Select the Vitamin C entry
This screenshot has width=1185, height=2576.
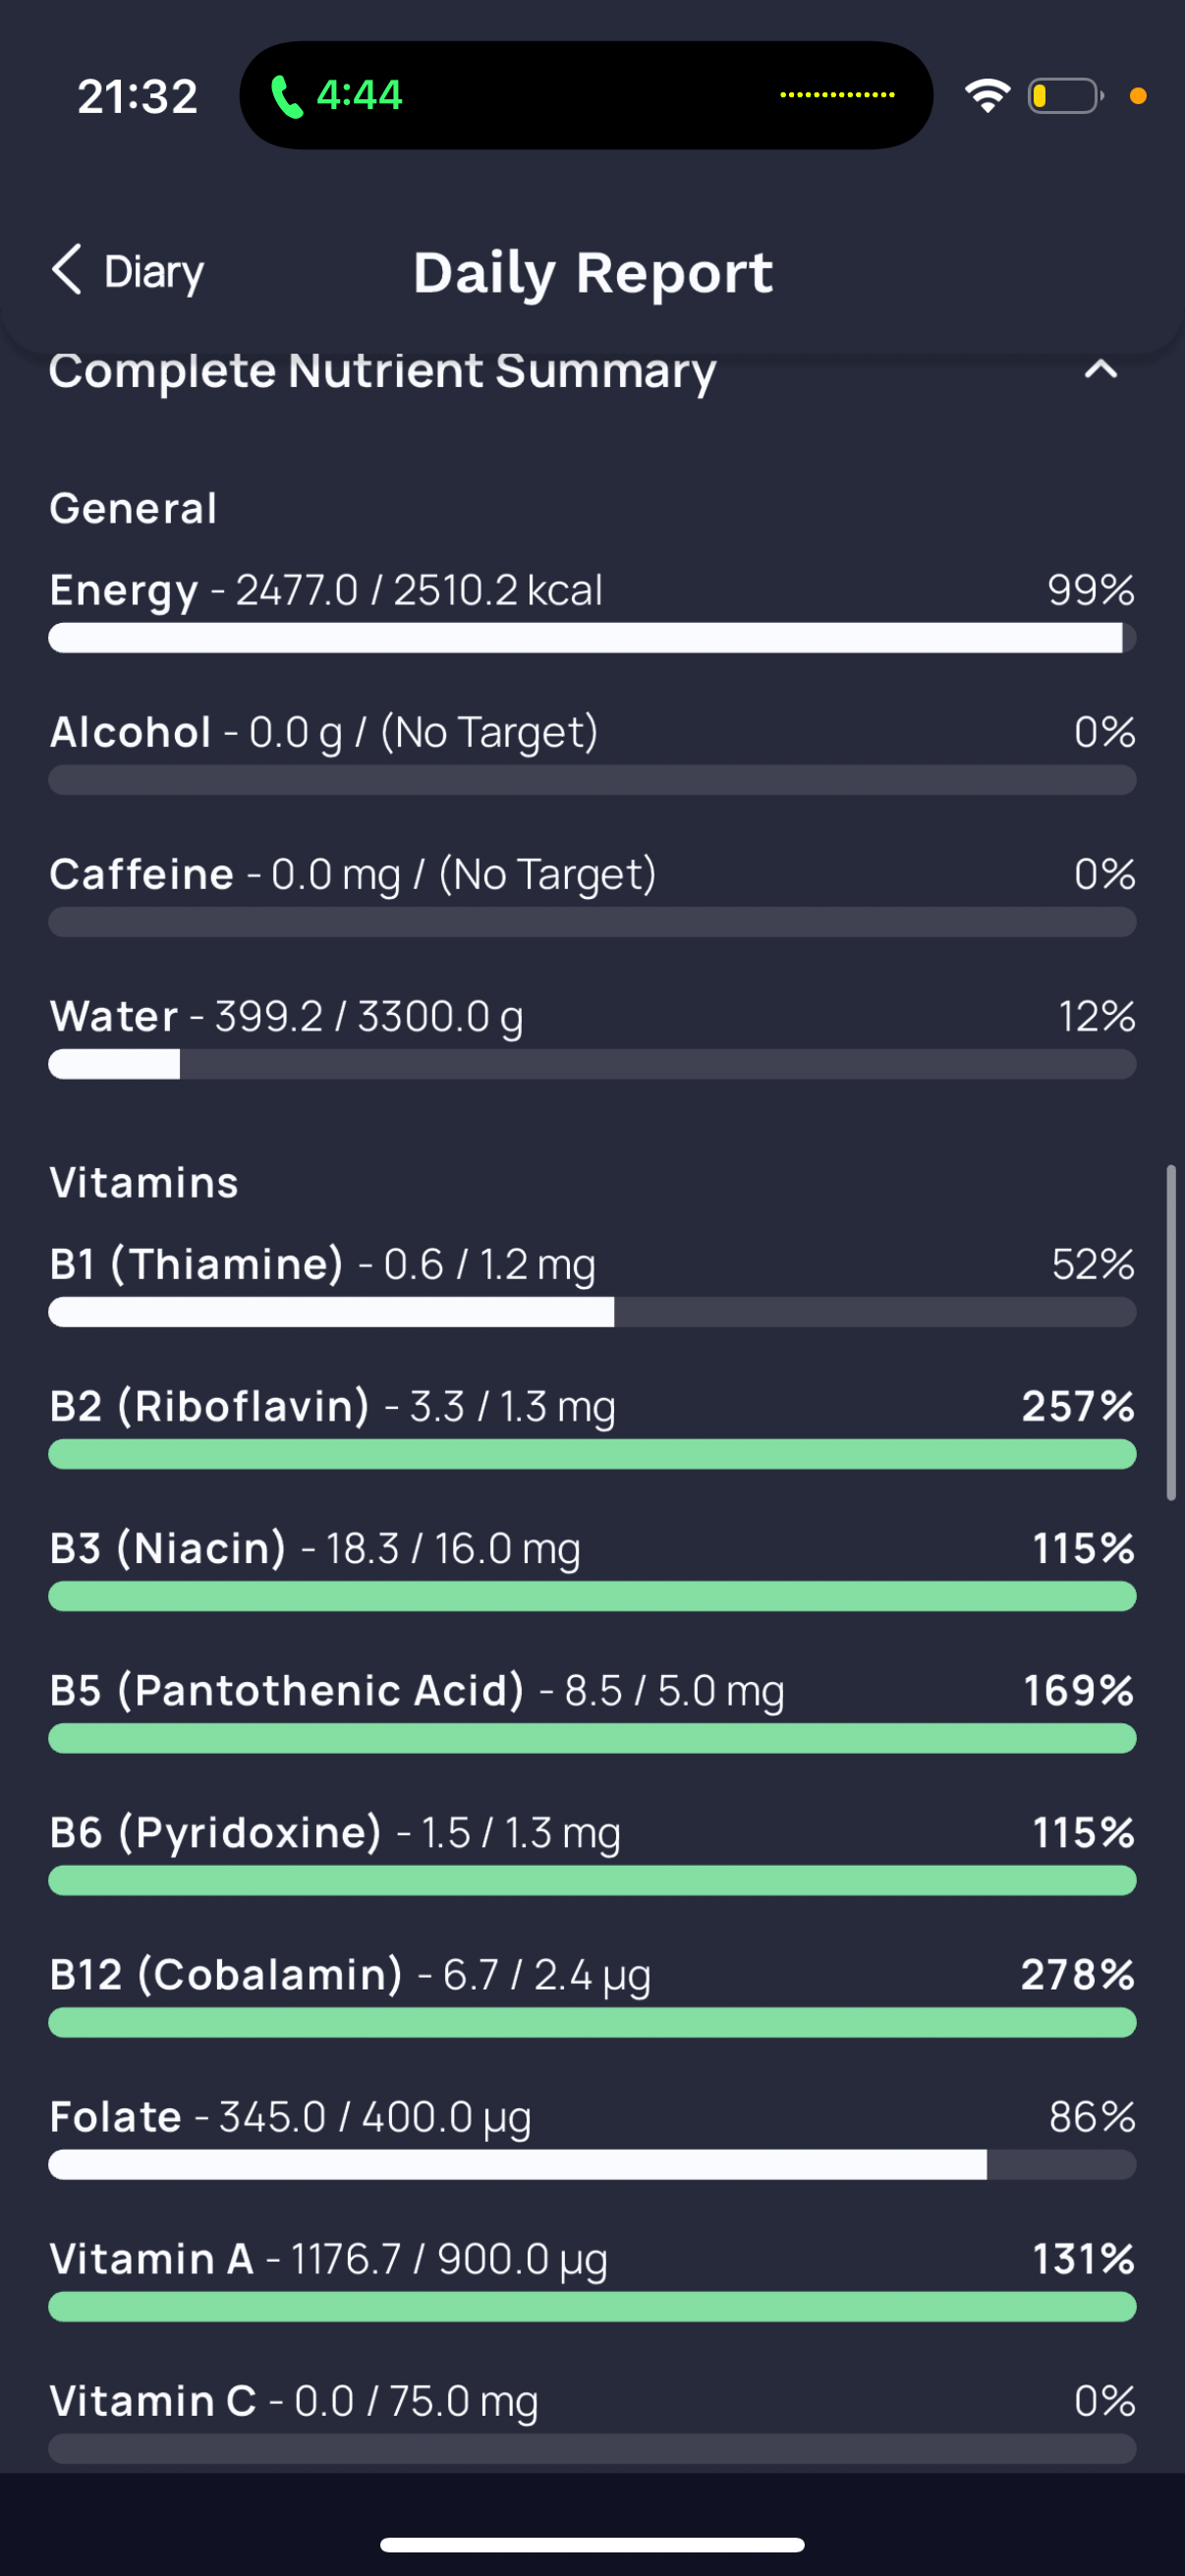592,2421
